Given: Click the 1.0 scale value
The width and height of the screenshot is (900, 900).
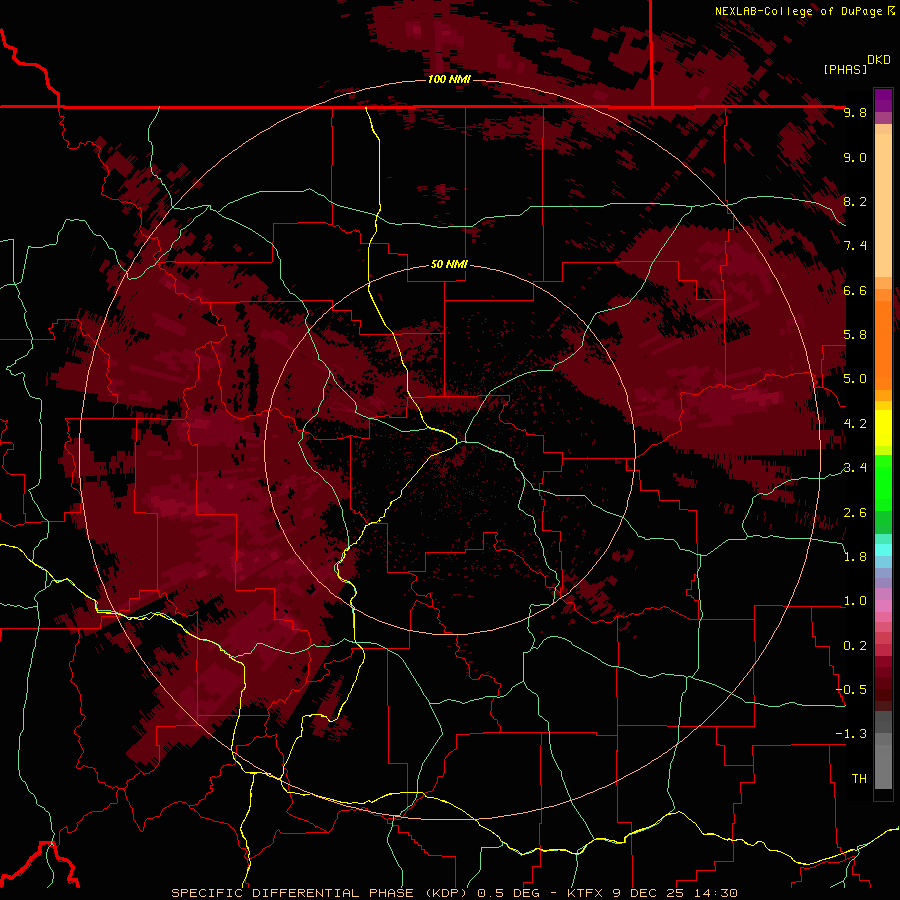Looking at the screenshot, I should [x=855, y=601].
